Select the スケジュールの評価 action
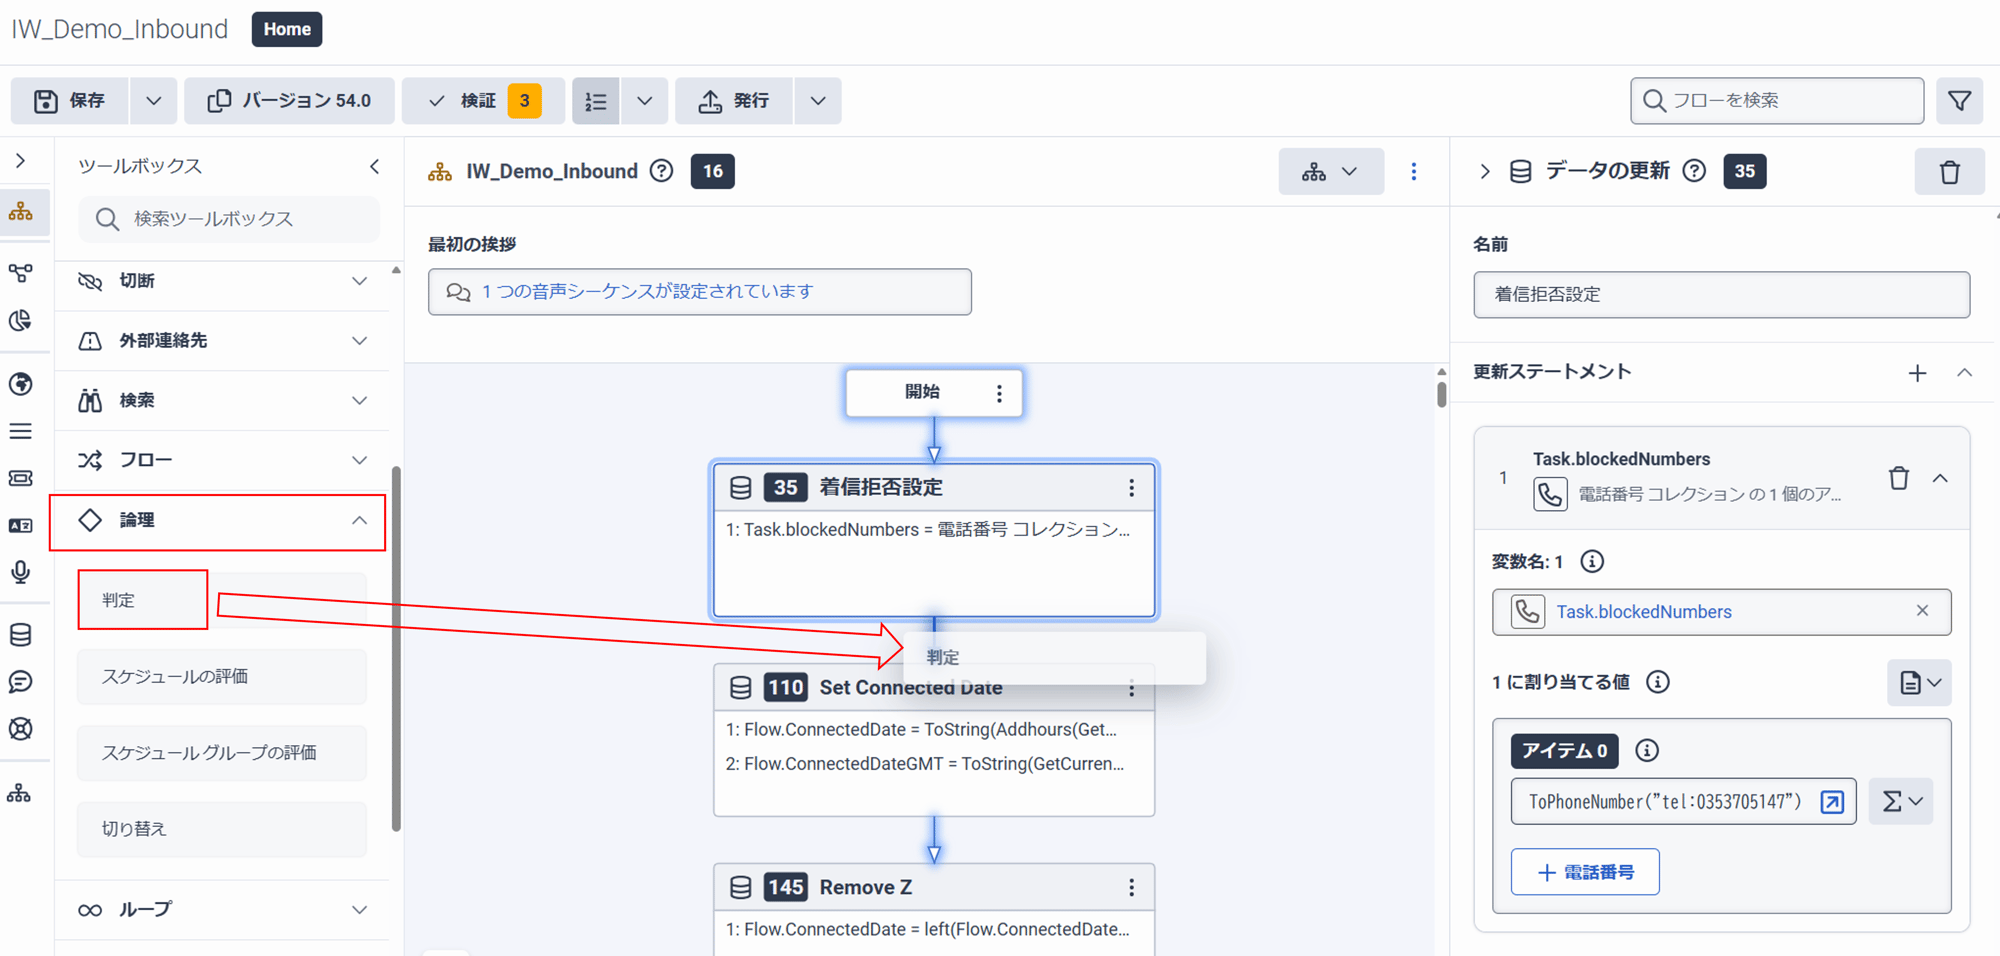 click(222, 677)
